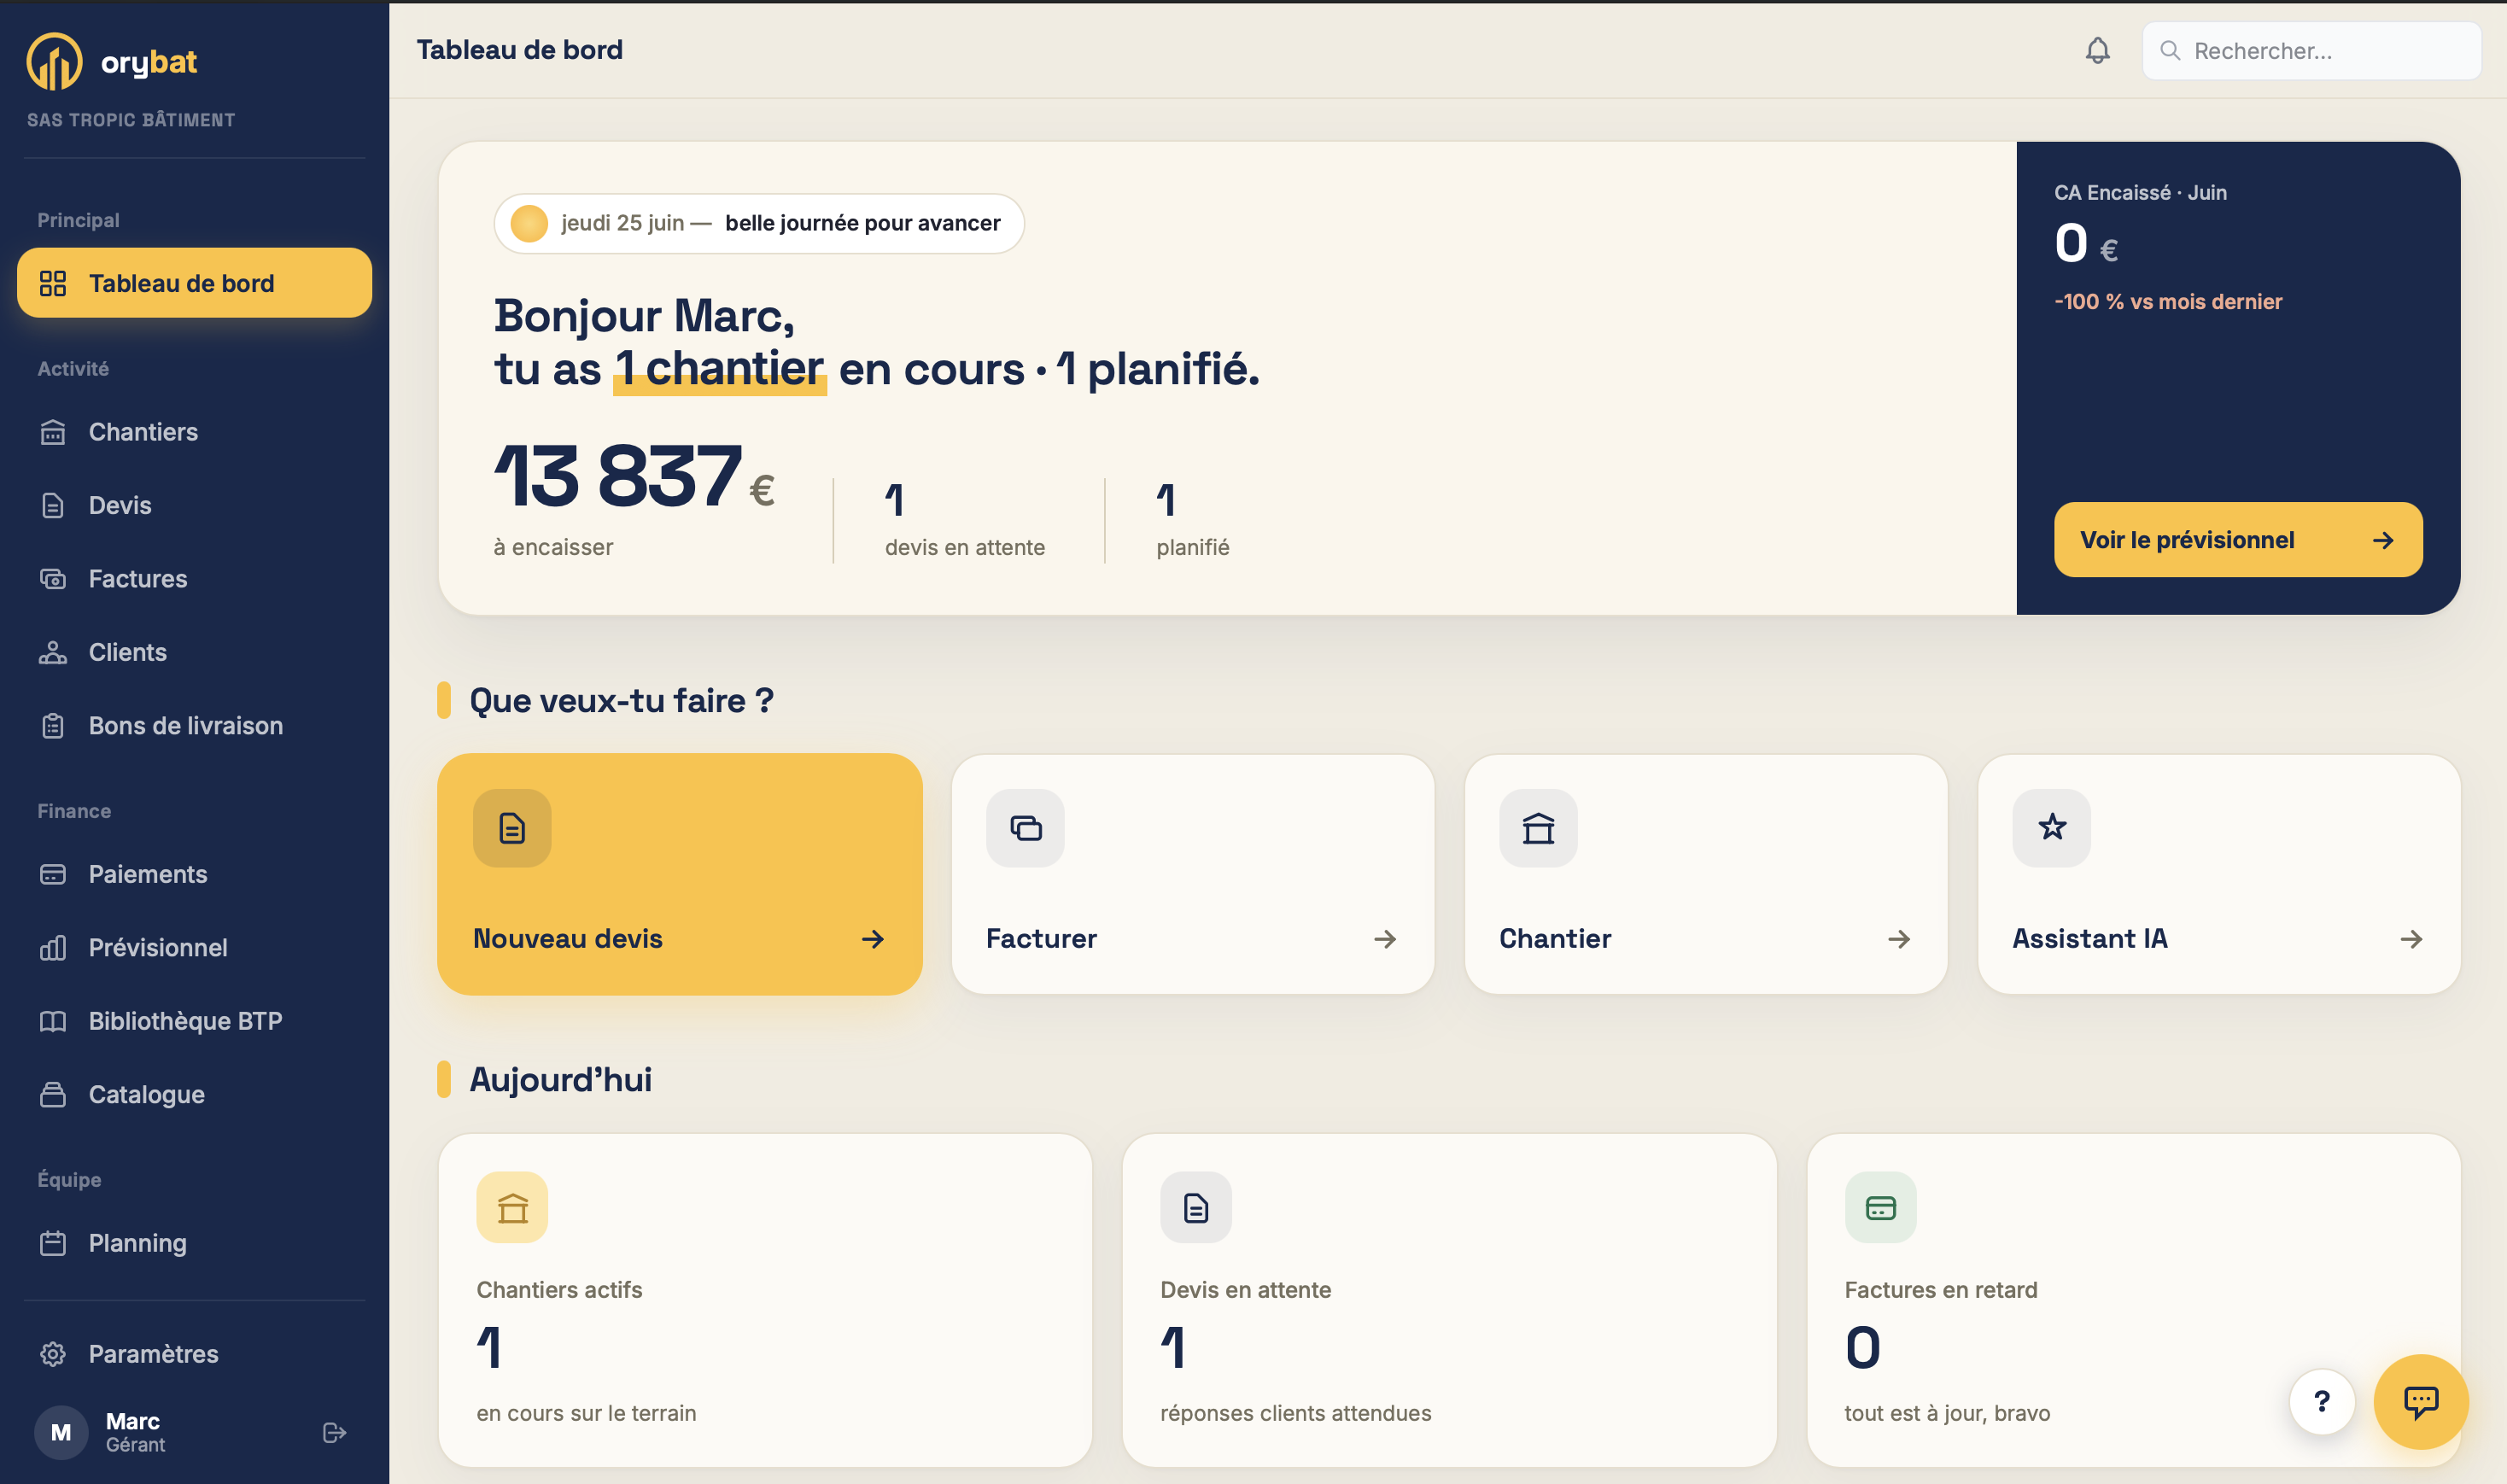
Task: Open Devis section in sidebar
Action: tap(194, 505)
